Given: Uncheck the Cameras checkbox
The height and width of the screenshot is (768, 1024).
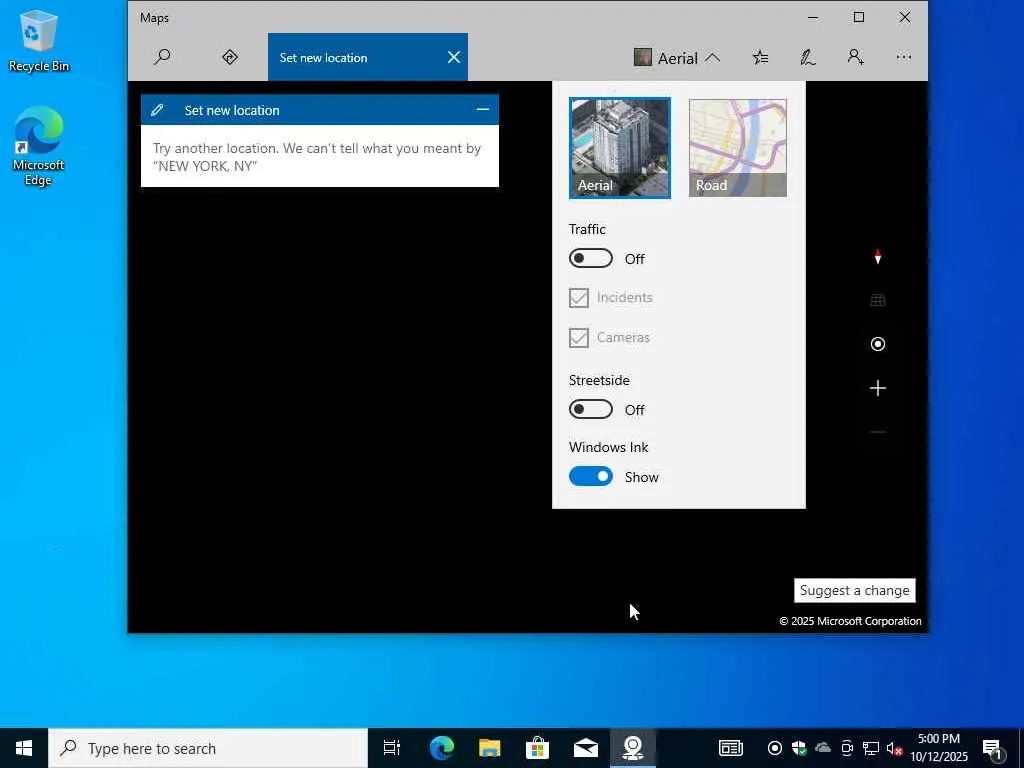Looking at the screenshot, I should click(x=579, y=338).
